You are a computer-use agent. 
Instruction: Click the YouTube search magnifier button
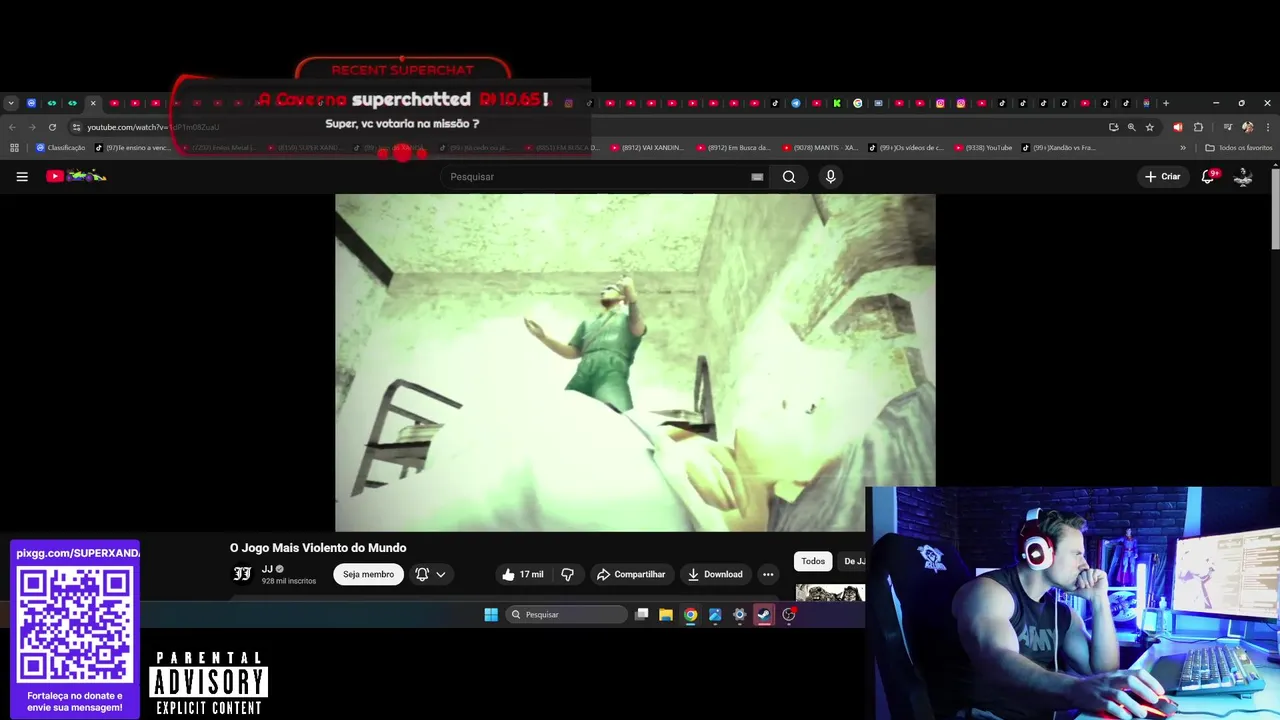tap(789, 177)
